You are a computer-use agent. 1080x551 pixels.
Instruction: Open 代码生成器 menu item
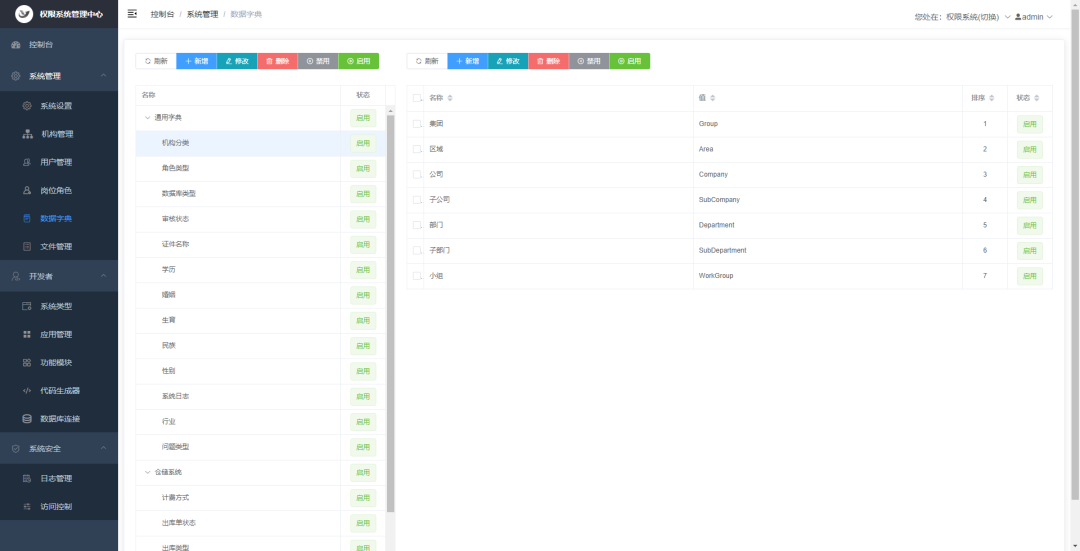(x=59, y=391)
